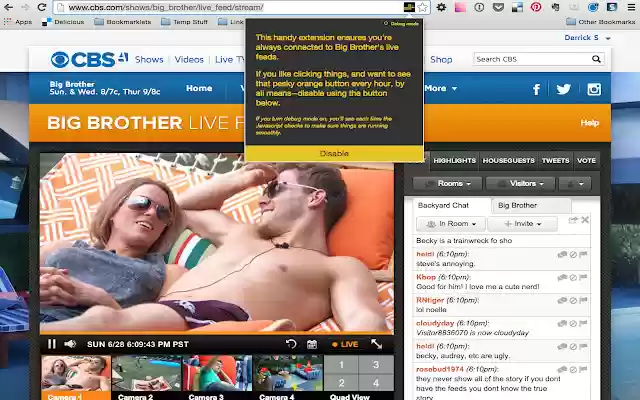
Task: Open the Big Brother Facebook page
Action: click(536, 89)
